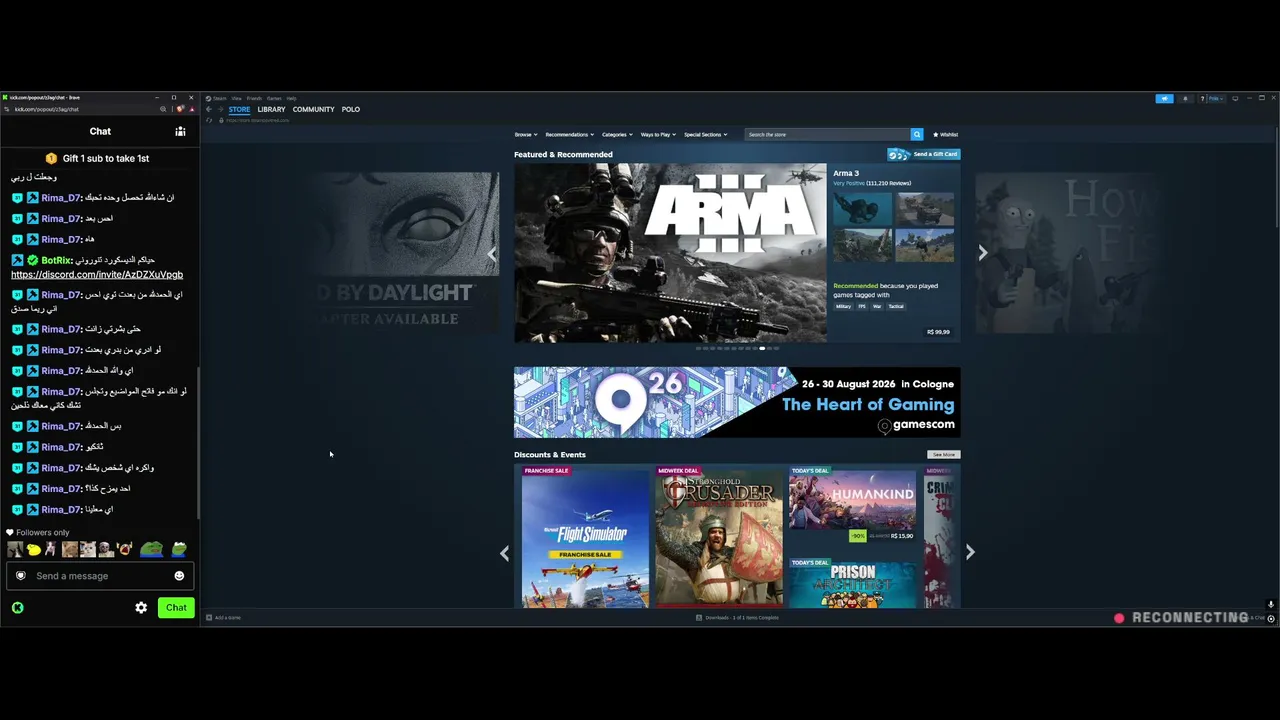Screen dimensions: 1280x720
Task: Click the shield icon in the message box
Action: (x=21, y=576)
